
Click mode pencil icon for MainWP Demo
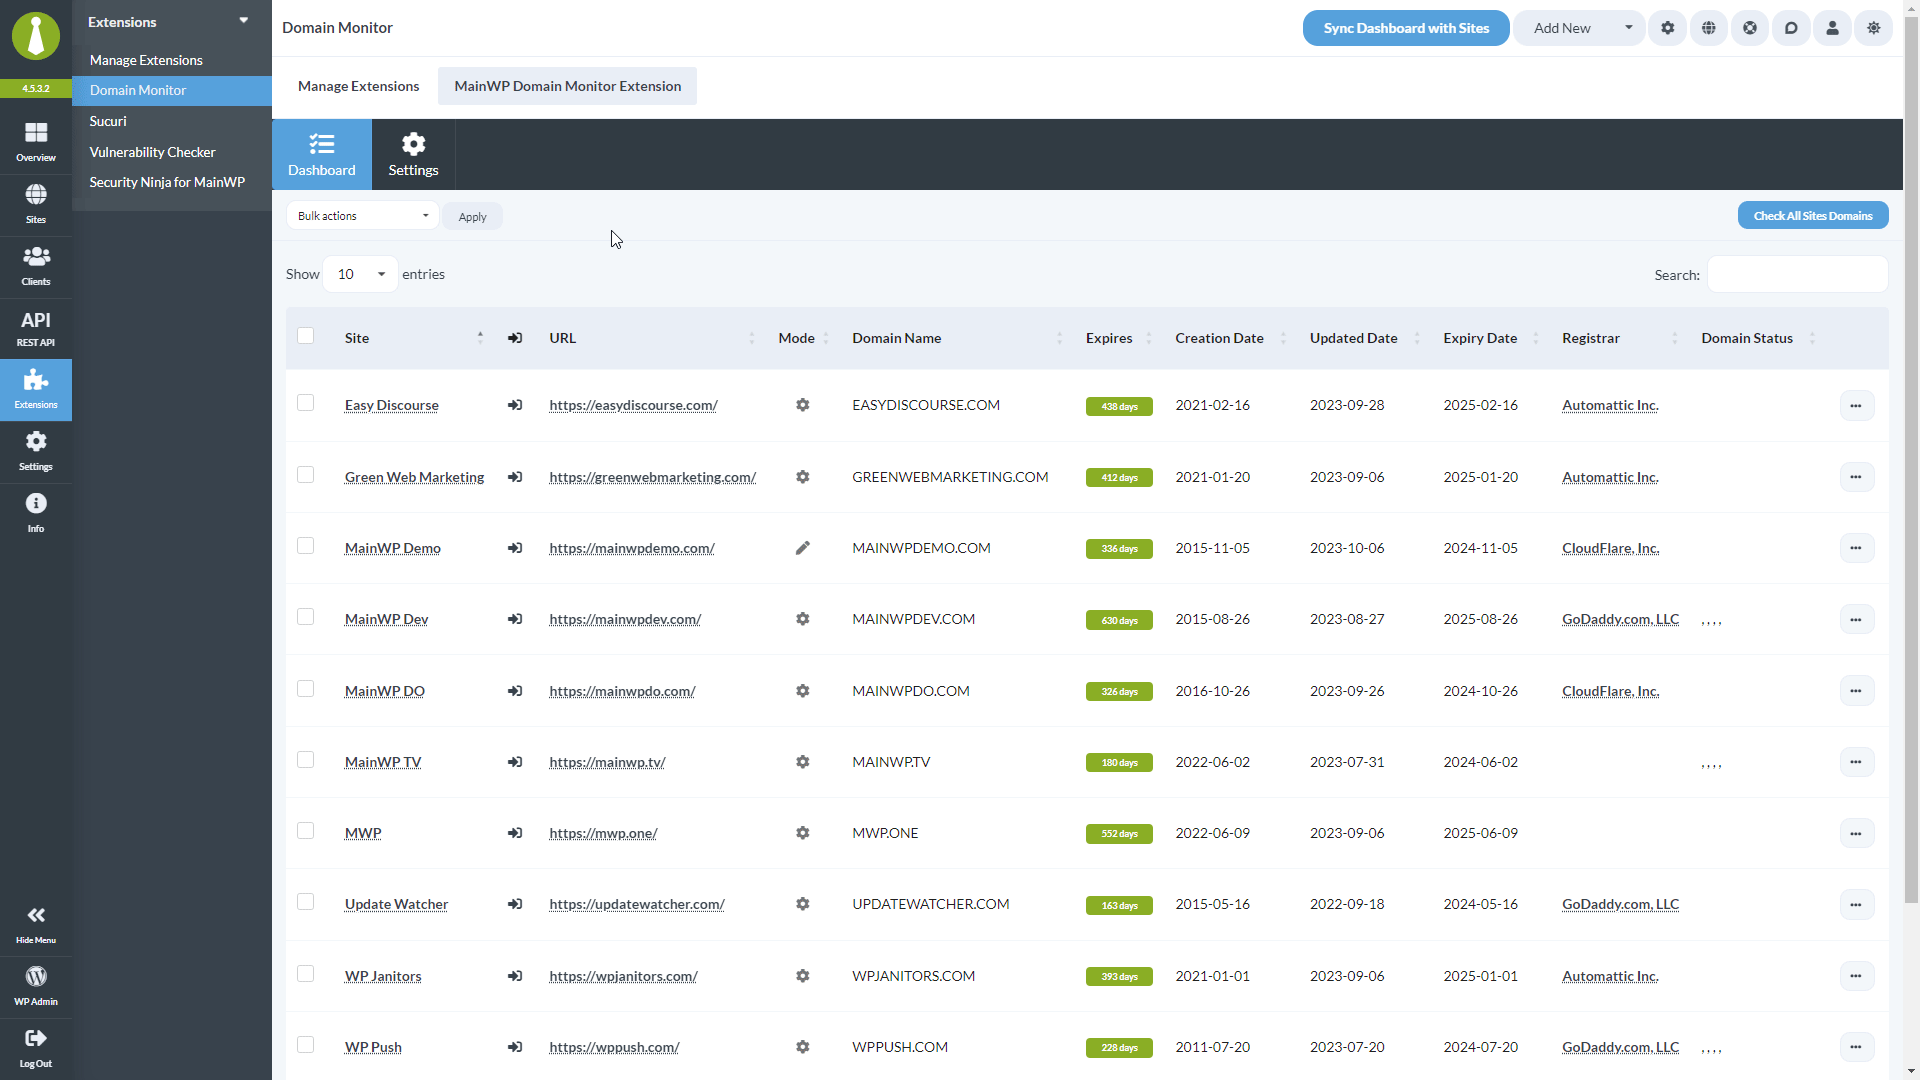802,548
